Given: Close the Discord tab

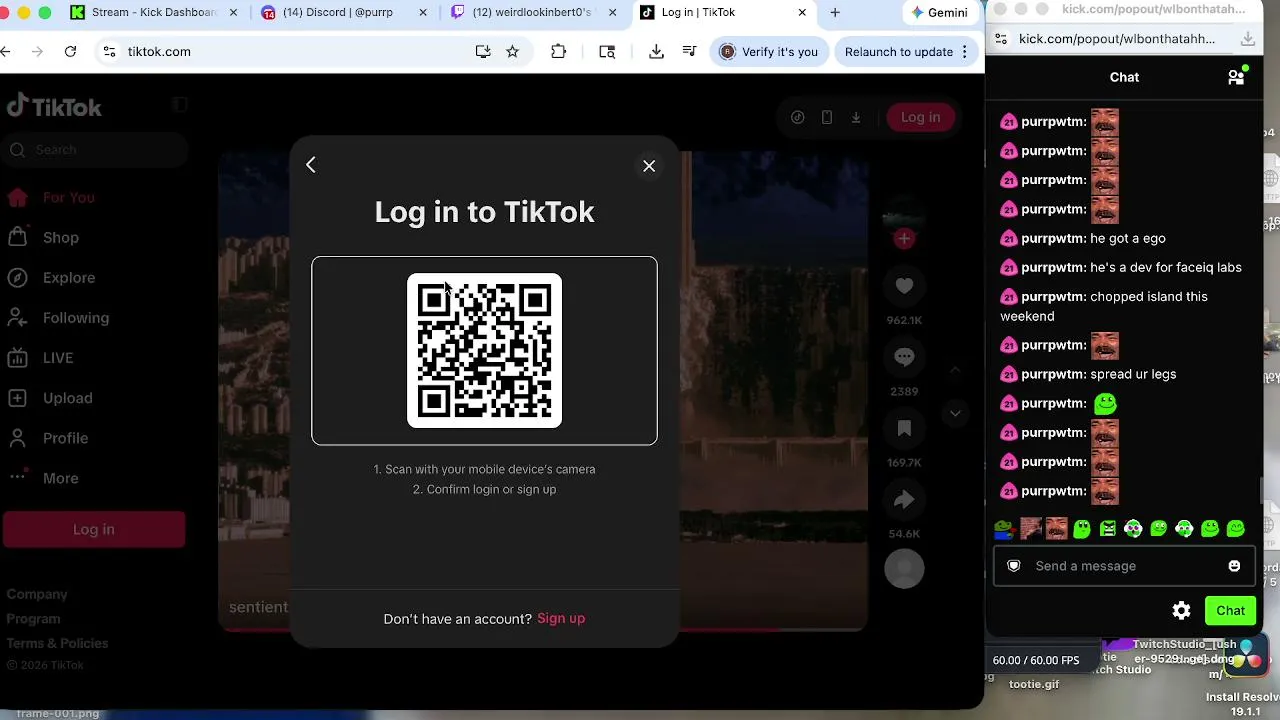Looking at the screenshot, I should click(423, 12).
